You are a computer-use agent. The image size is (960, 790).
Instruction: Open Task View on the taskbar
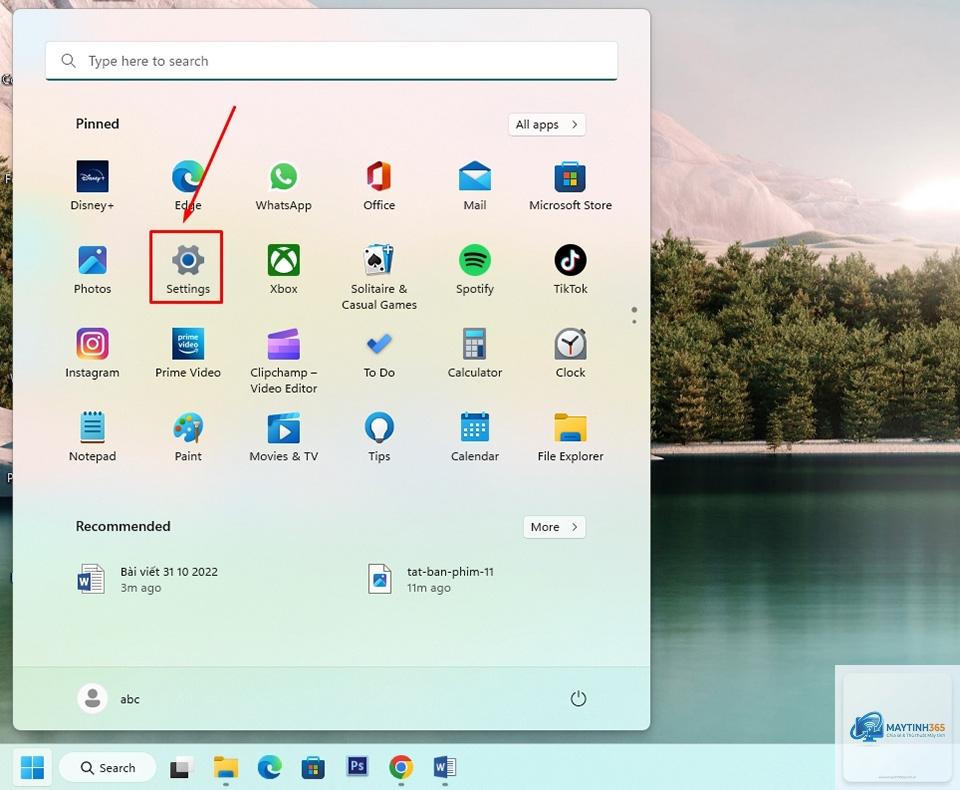tap(181, 767)
